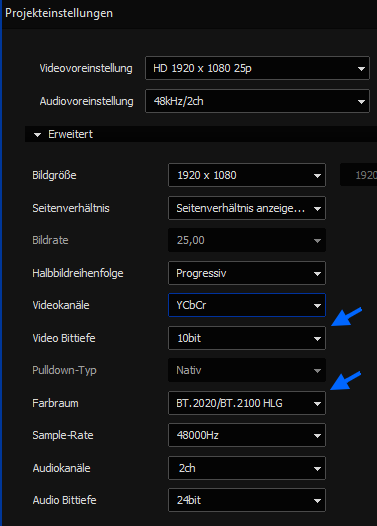Image resolution: width=377 pixels, height=526 pixels.
Task: Open the Seitenverhältnis dropdown
Action: pyautogui.click(x=247, y=208)
